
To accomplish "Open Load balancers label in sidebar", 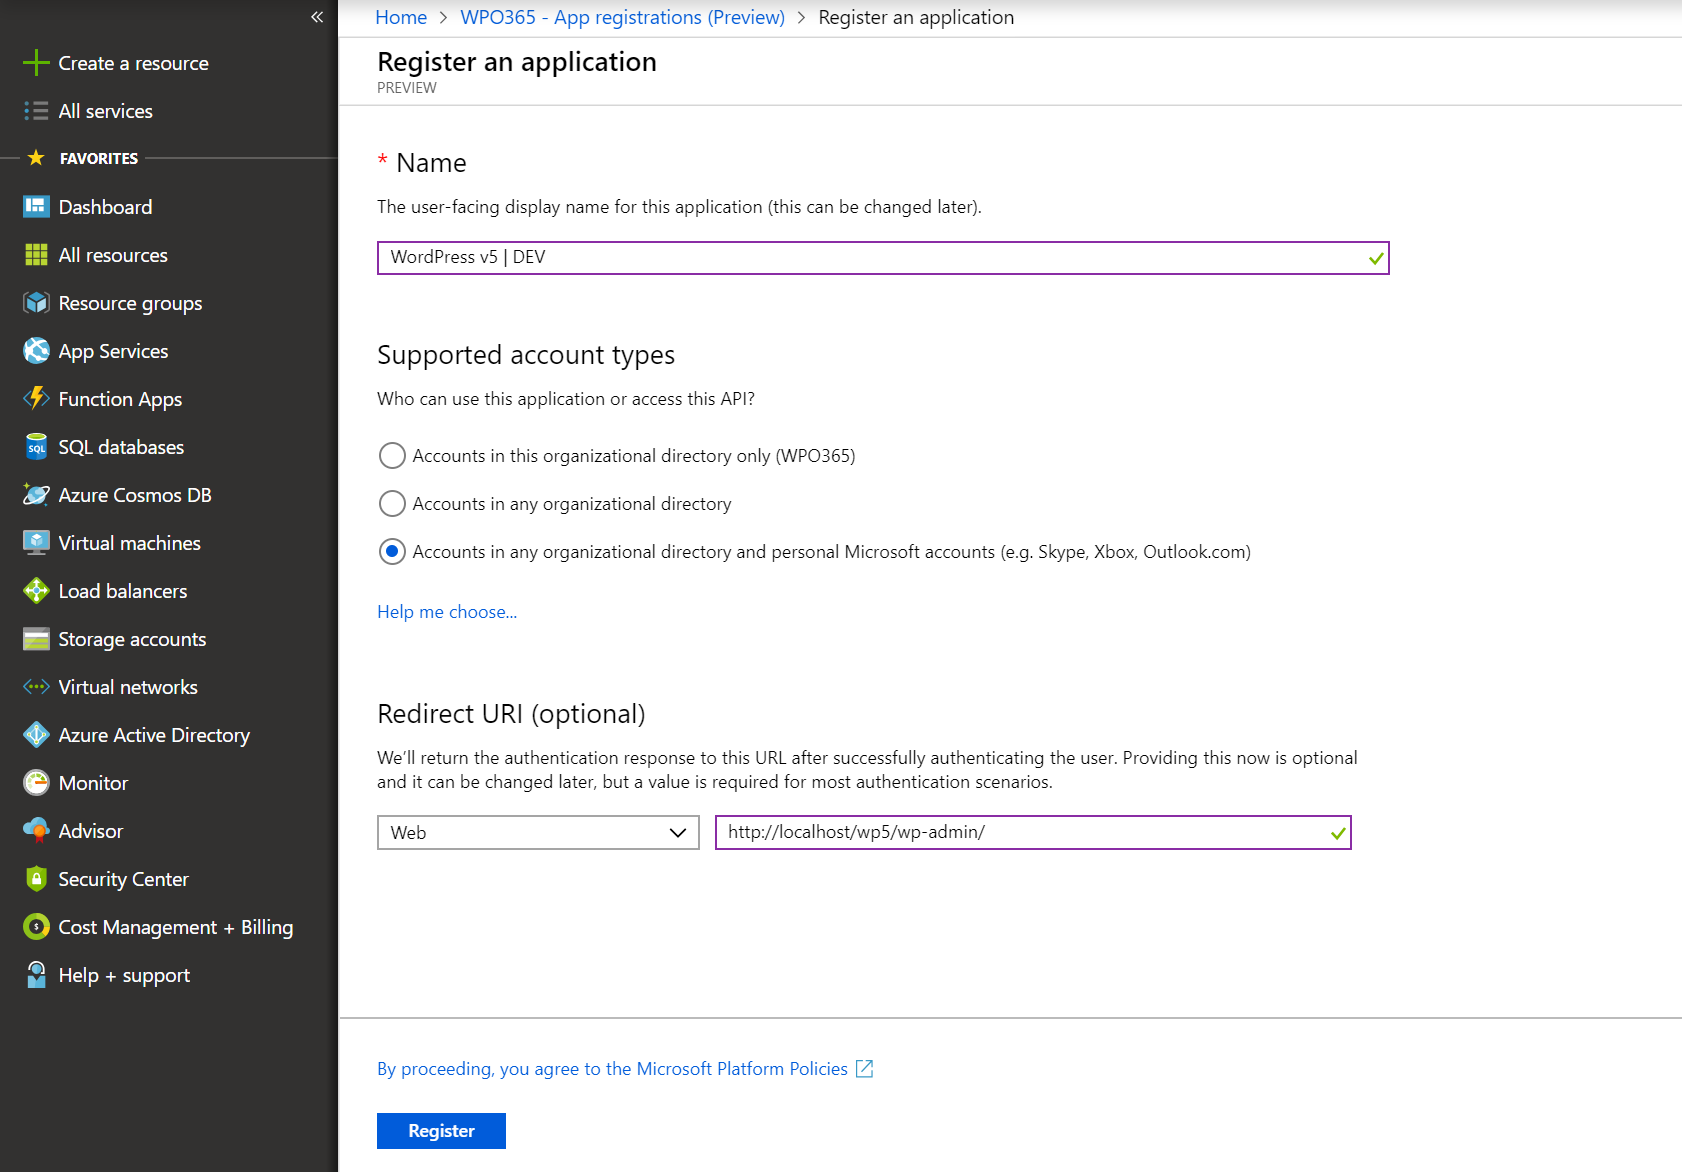I will pyautogui.click(x=123, y=591).
